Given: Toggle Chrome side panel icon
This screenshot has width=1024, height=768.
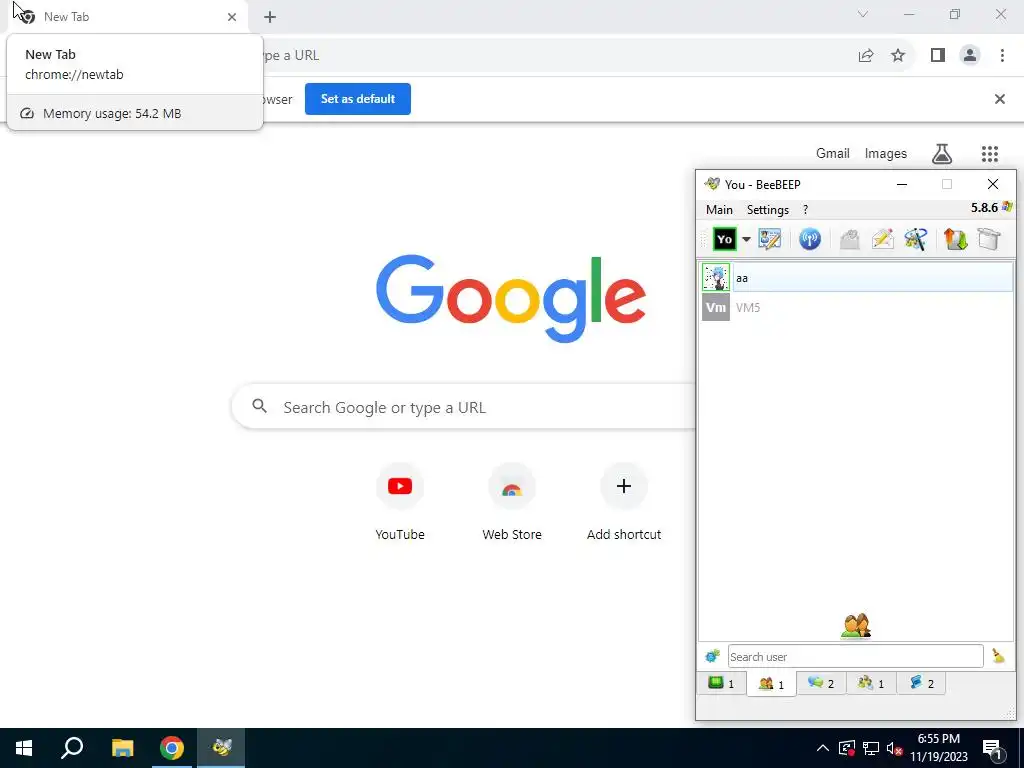Looking at the screenshot, I should [938, 56].
